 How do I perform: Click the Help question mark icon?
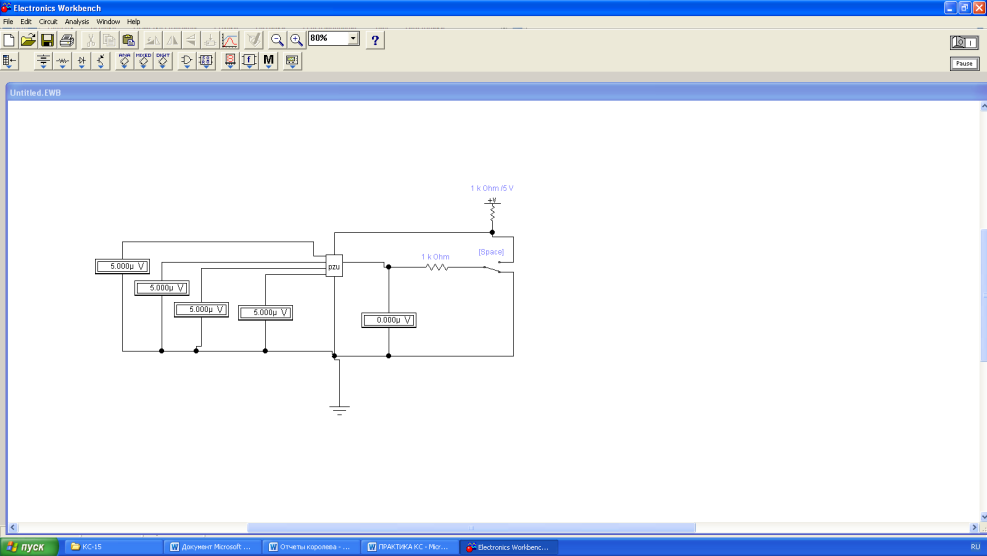pos(375,40)
